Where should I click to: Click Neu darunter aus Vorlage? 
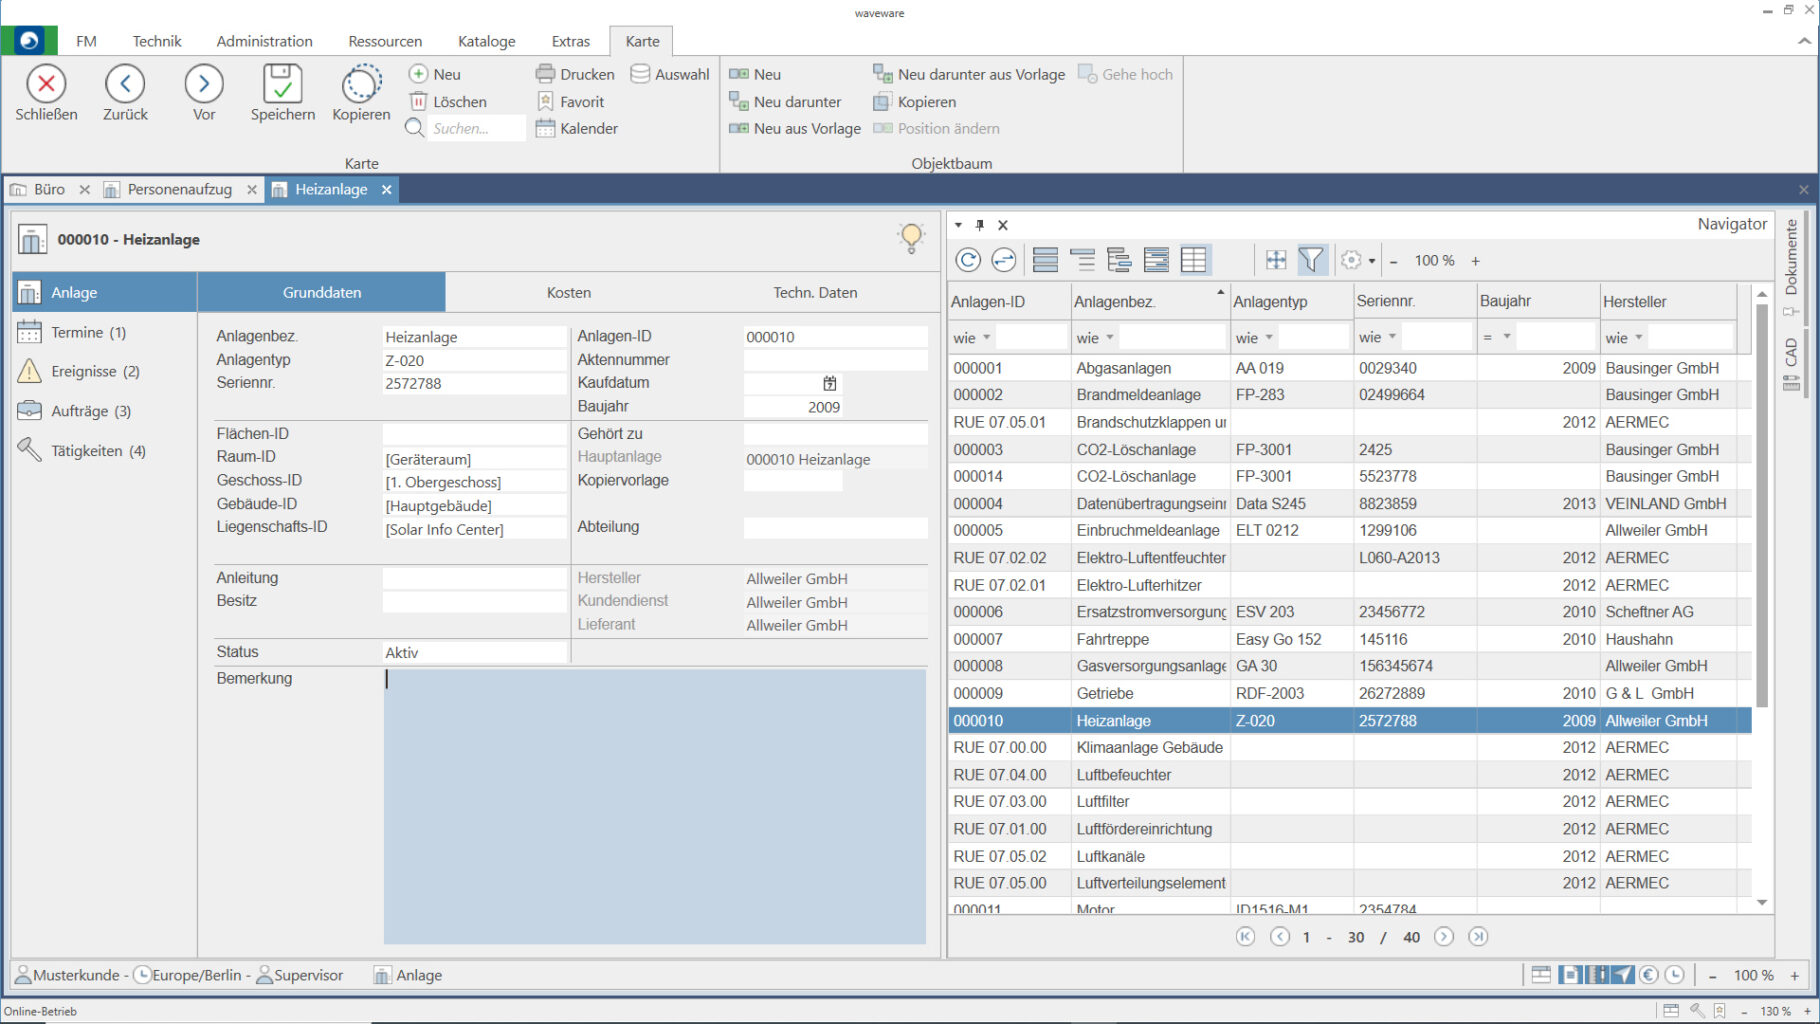pos(969,74)
